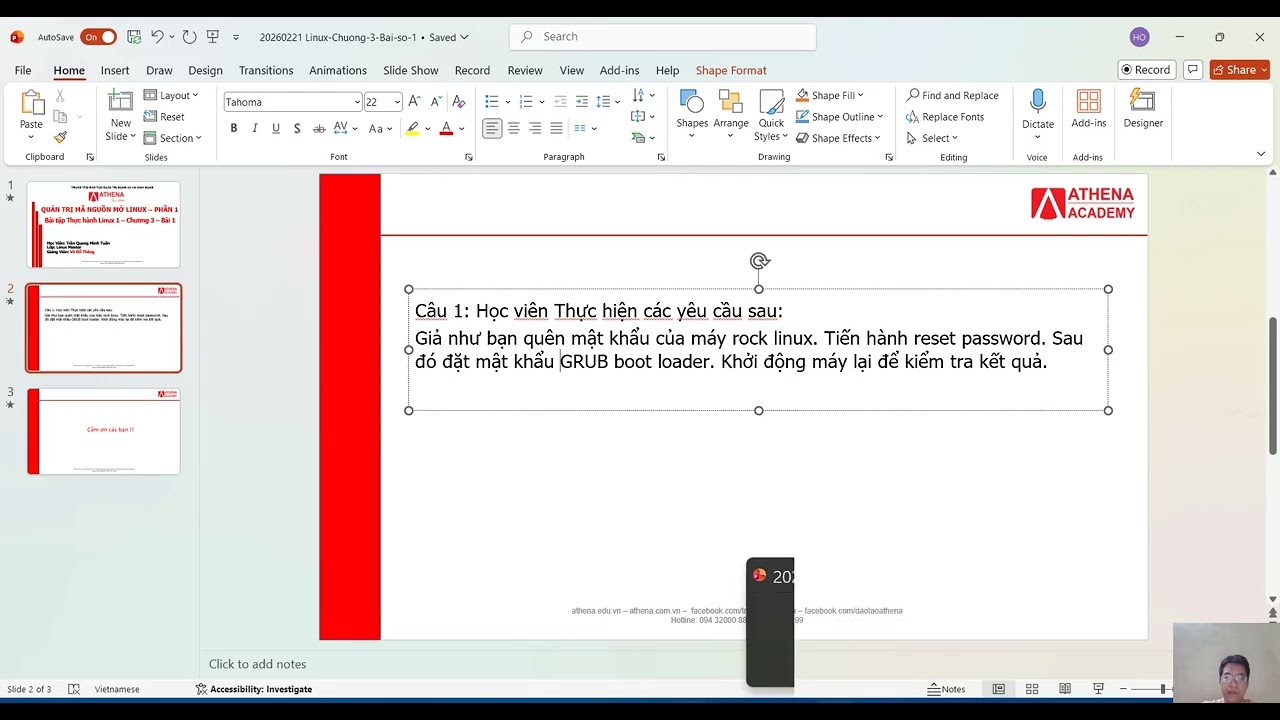Paste clipboard contents with Paste icon
Viewport: 1280px width, 720px height.
pyautogui.click(x=31, y=103)
